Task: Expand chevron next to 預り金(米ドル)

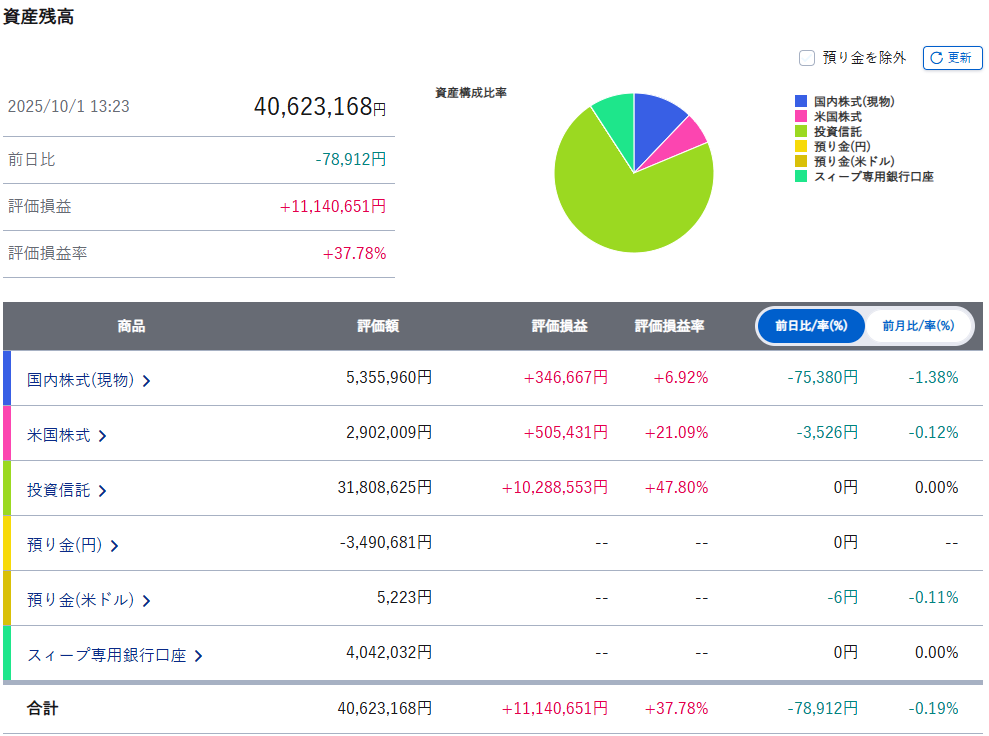Action: [146, 601]
